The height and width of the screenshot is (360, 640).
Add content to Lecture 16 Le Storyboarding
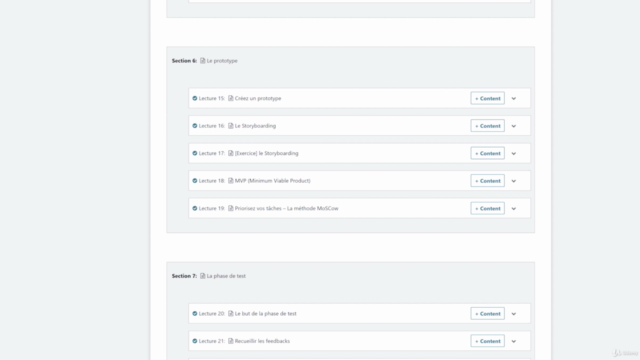point(487,126)
